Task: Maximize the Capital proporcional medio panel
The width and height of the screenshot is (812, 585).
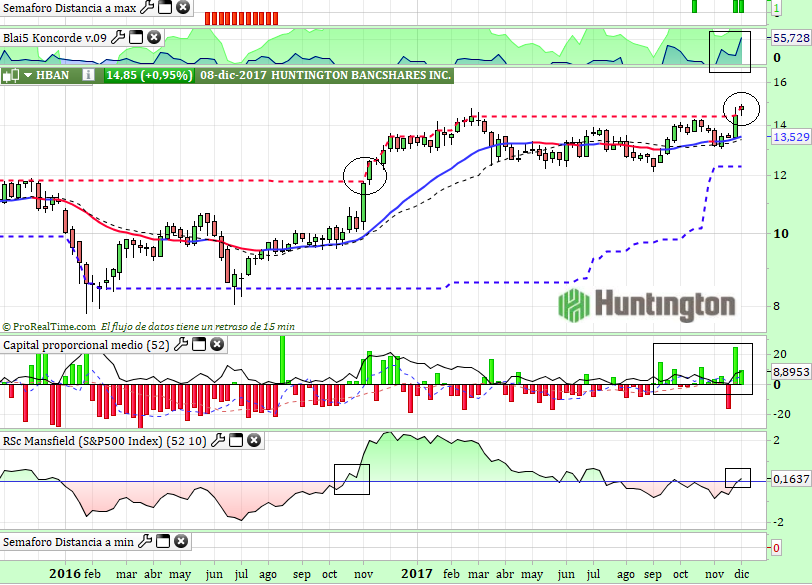Action: [199, 344]
